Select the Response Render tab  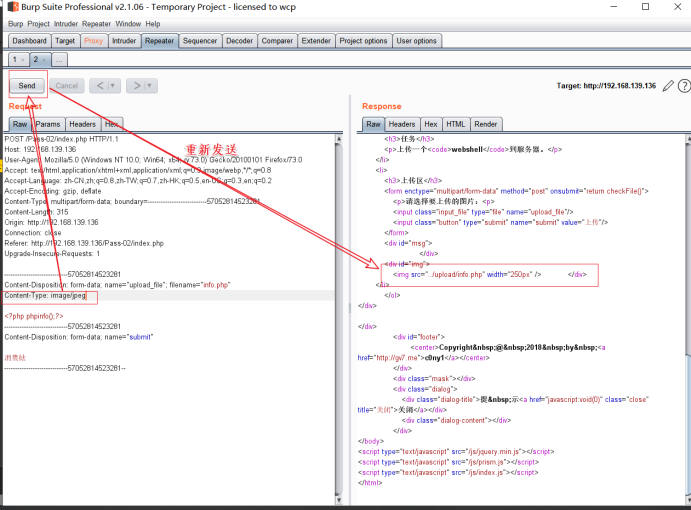coord(486,124)
